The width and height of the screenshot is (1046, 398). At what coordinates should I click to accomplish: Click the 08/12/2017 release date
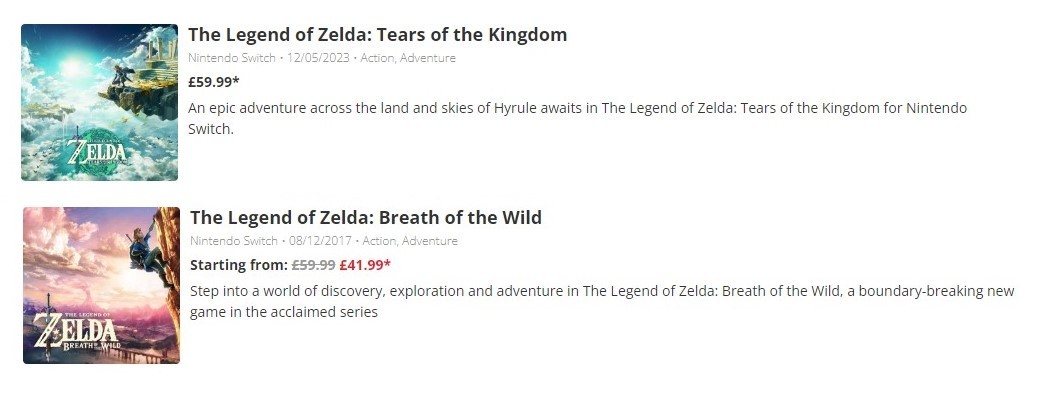point(320,241)
